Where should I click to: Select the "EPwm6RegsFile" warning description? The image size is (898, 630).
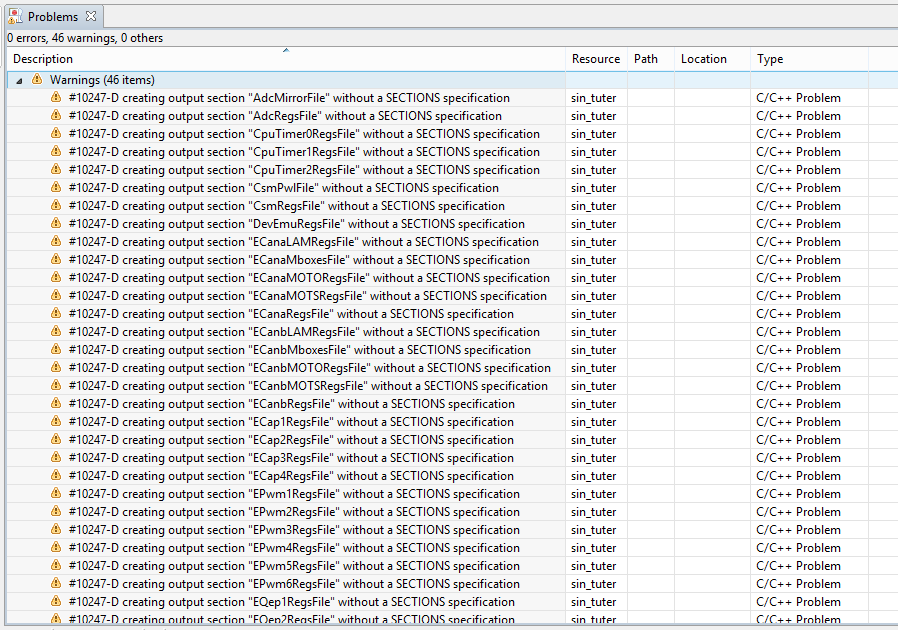[294, 584]
